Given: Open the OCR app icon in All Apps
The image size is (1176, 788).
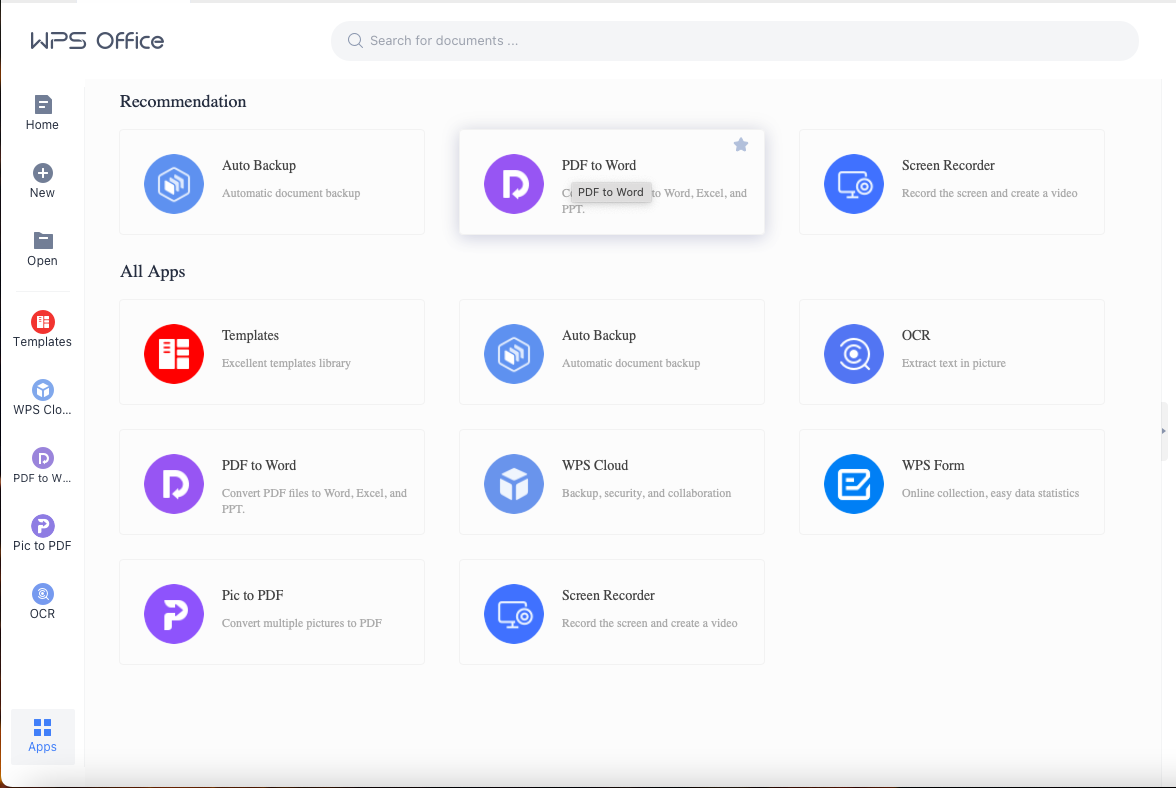Looking at the screenshot, I should click(x=854, y=354).
